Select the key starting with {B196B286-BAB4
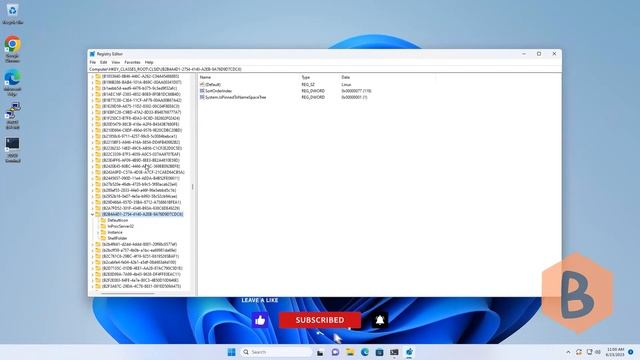Image resolution: width=640 pixels, height=360 pixels. (141, 82)
